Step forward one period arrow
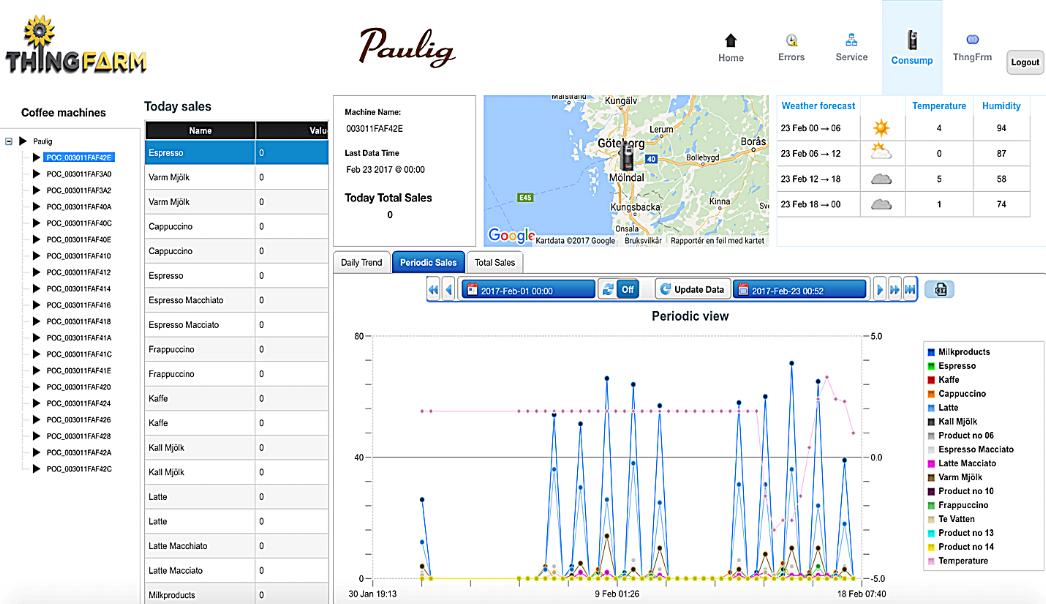The image size is (1046, 604). point(880,290)
